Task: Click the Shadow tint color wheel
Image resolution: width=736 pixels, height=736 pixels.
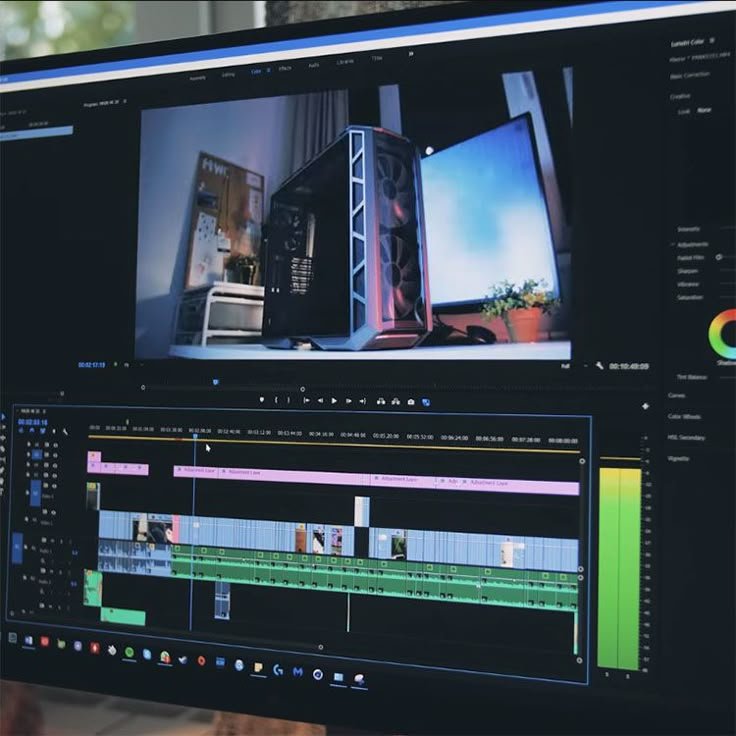Action: (724, 333)
